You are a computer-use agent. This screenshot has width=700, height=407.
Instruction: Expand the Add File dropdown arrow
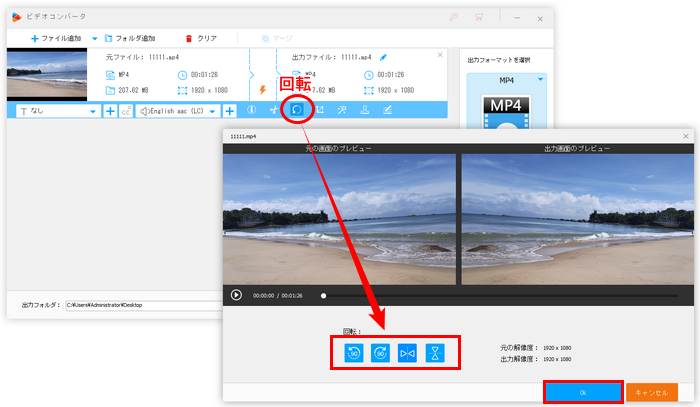[x=95, y=39]
